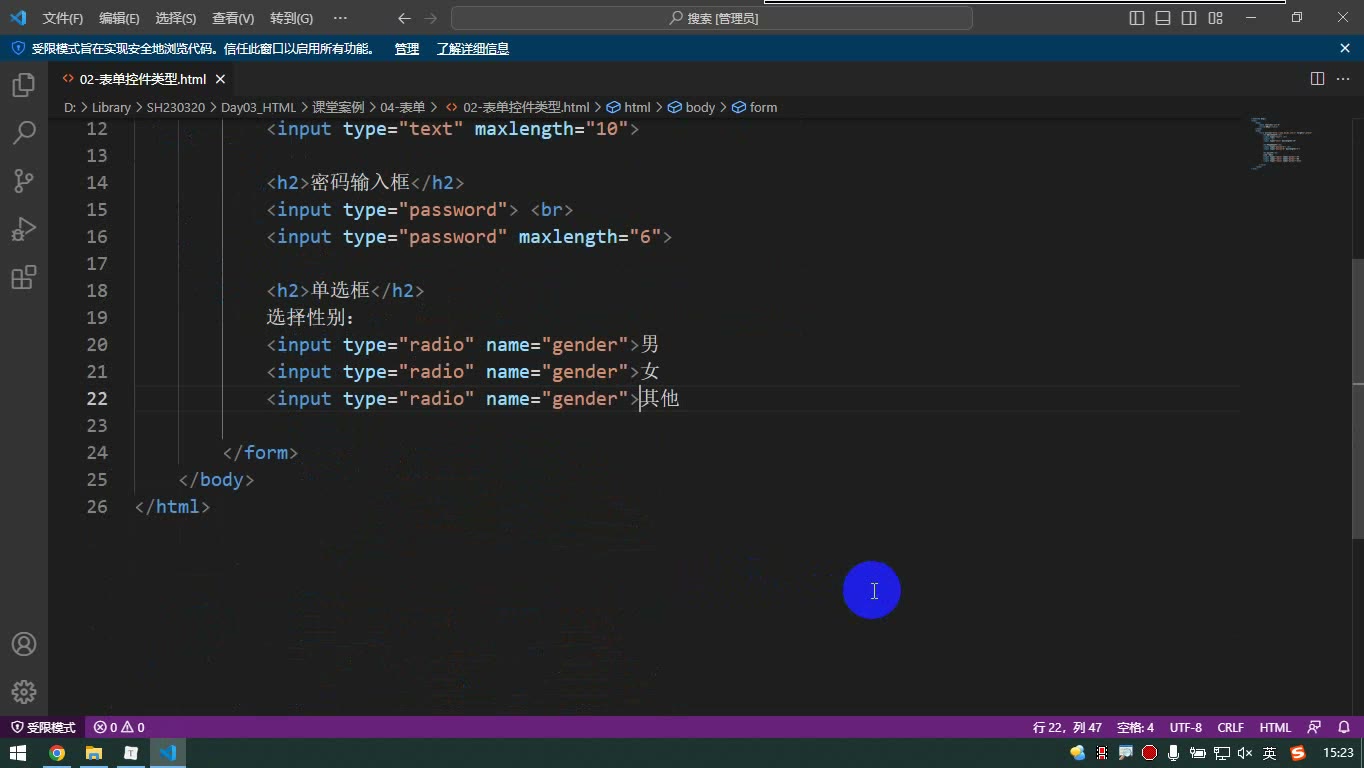Click the editor minimap preview

pyautogui.click(x=1280, y=144)
